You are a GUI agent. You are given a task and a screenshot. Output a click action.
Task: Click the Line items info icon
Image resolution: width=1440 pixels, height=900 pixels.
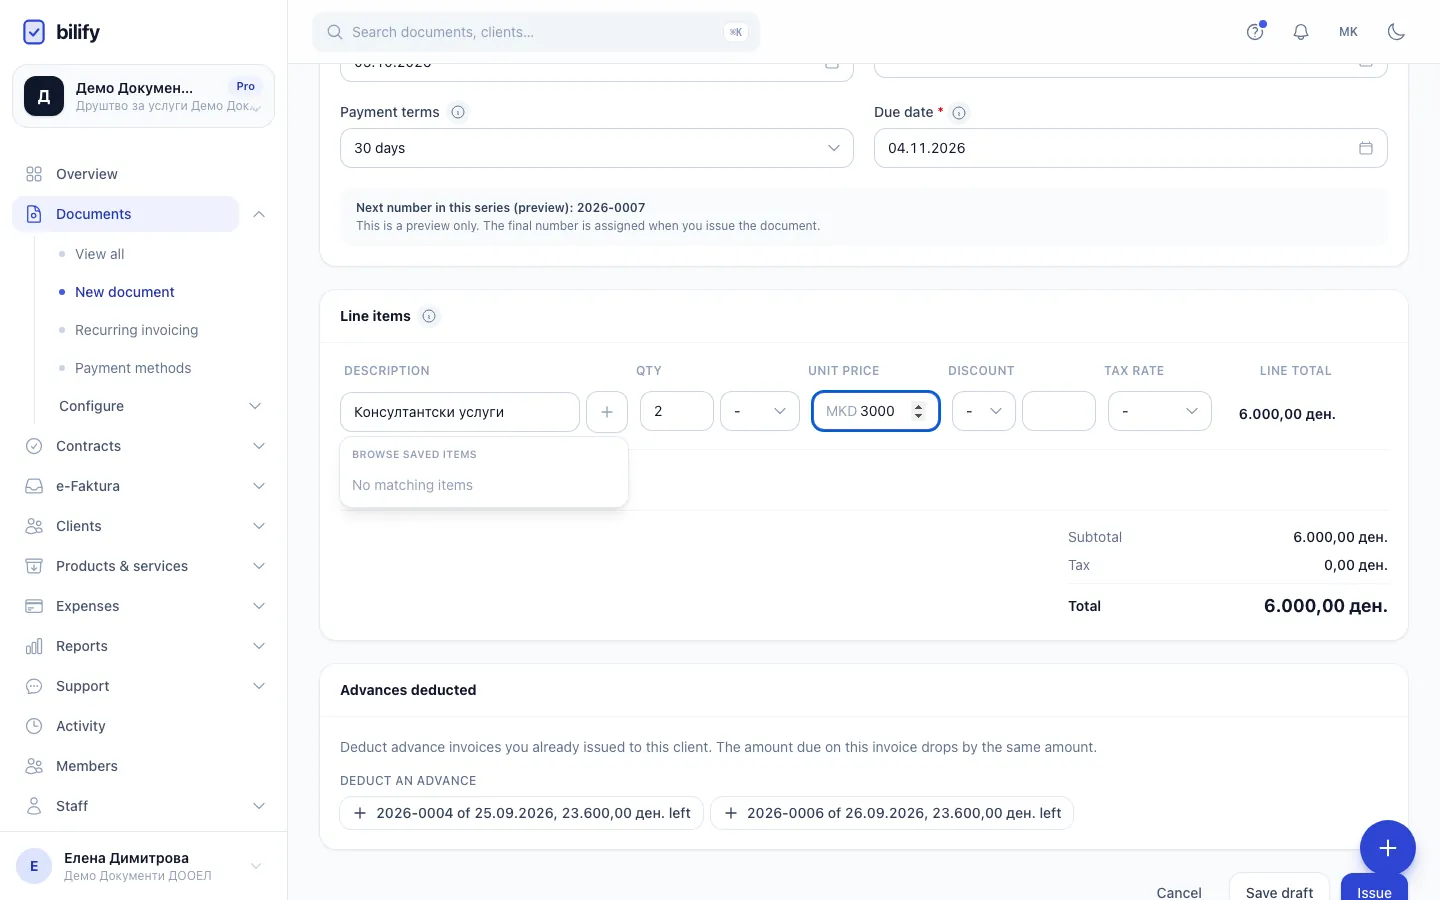point(429,316)
